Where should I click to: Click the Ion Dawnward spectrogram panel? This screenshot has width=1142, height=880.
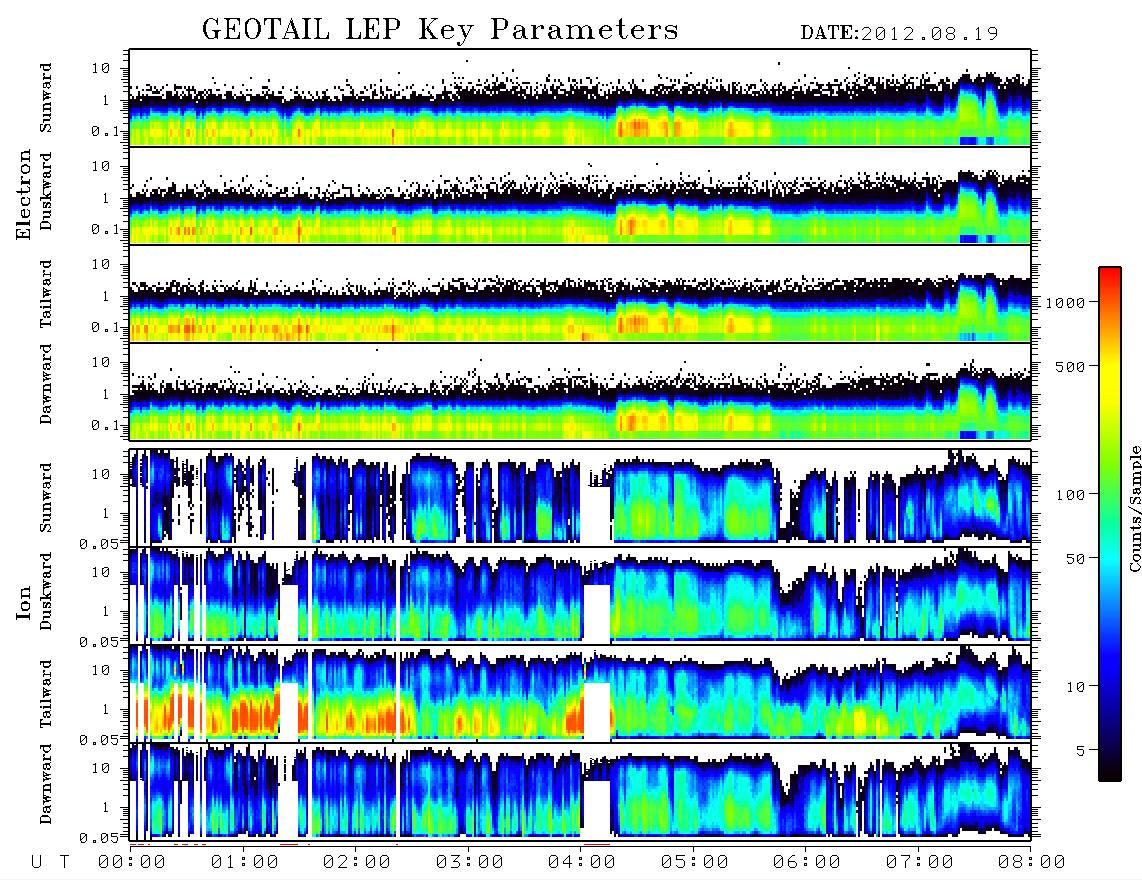point(580,791)
